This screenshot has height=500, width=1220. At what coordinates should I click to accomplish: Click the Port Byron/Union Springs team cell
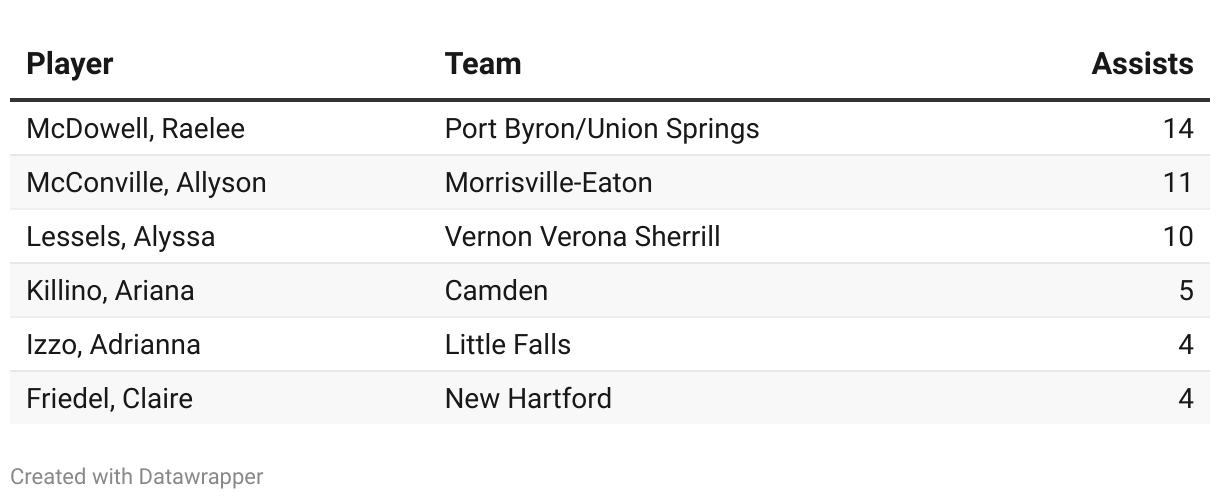coord(602,128)
